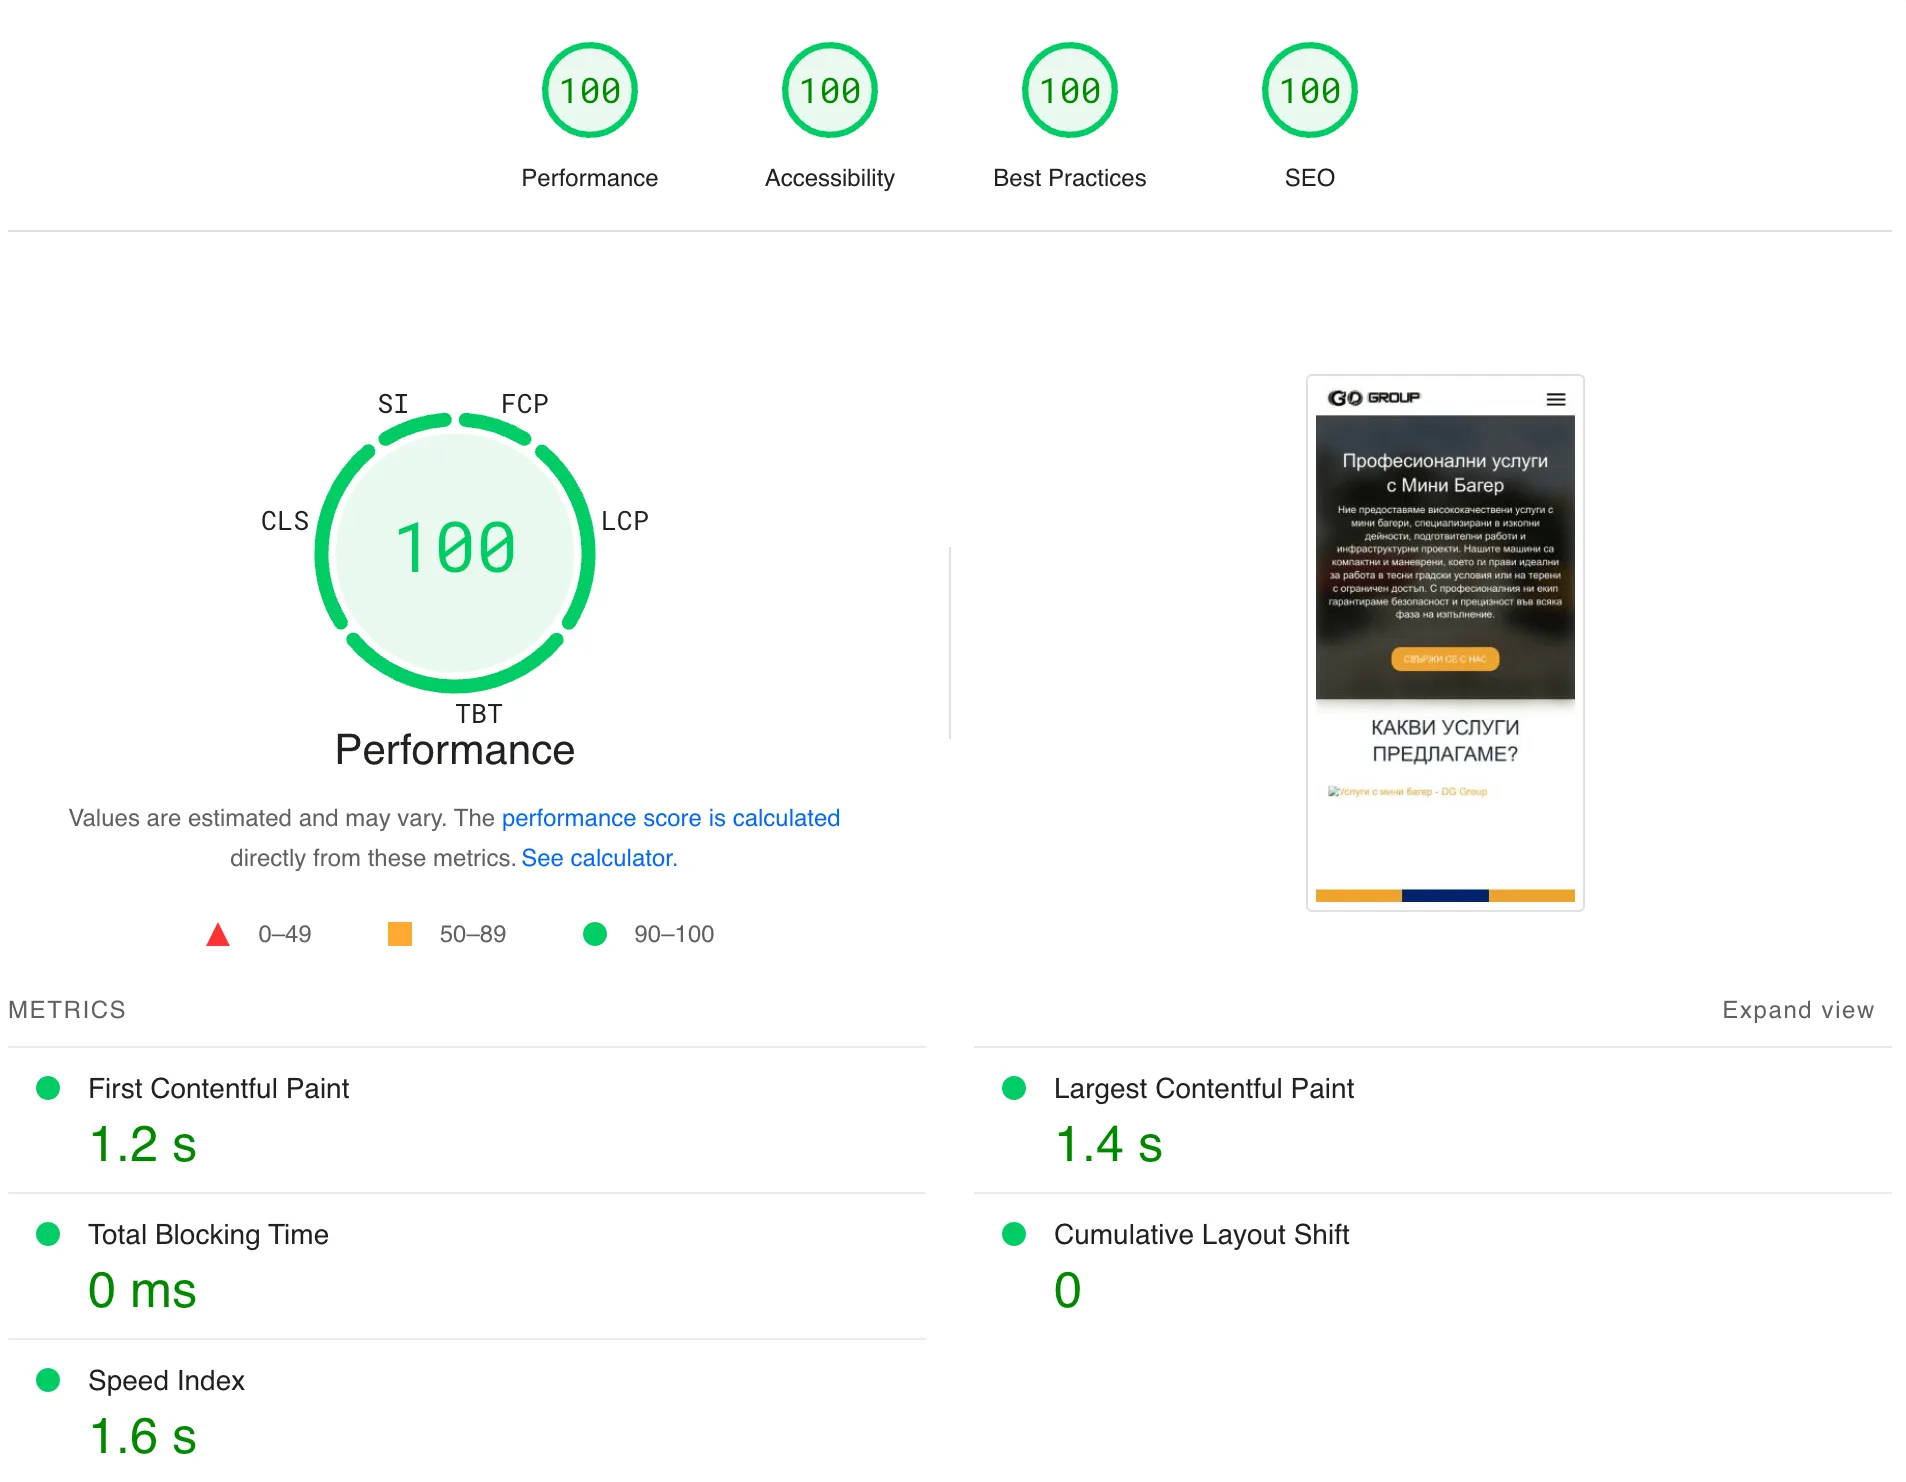This screenshot has height=1482, width=1906.
Task: Click the green dot beside Largest Contentful Paint
Action: pyautogui.click(x=1013, y=1087)
